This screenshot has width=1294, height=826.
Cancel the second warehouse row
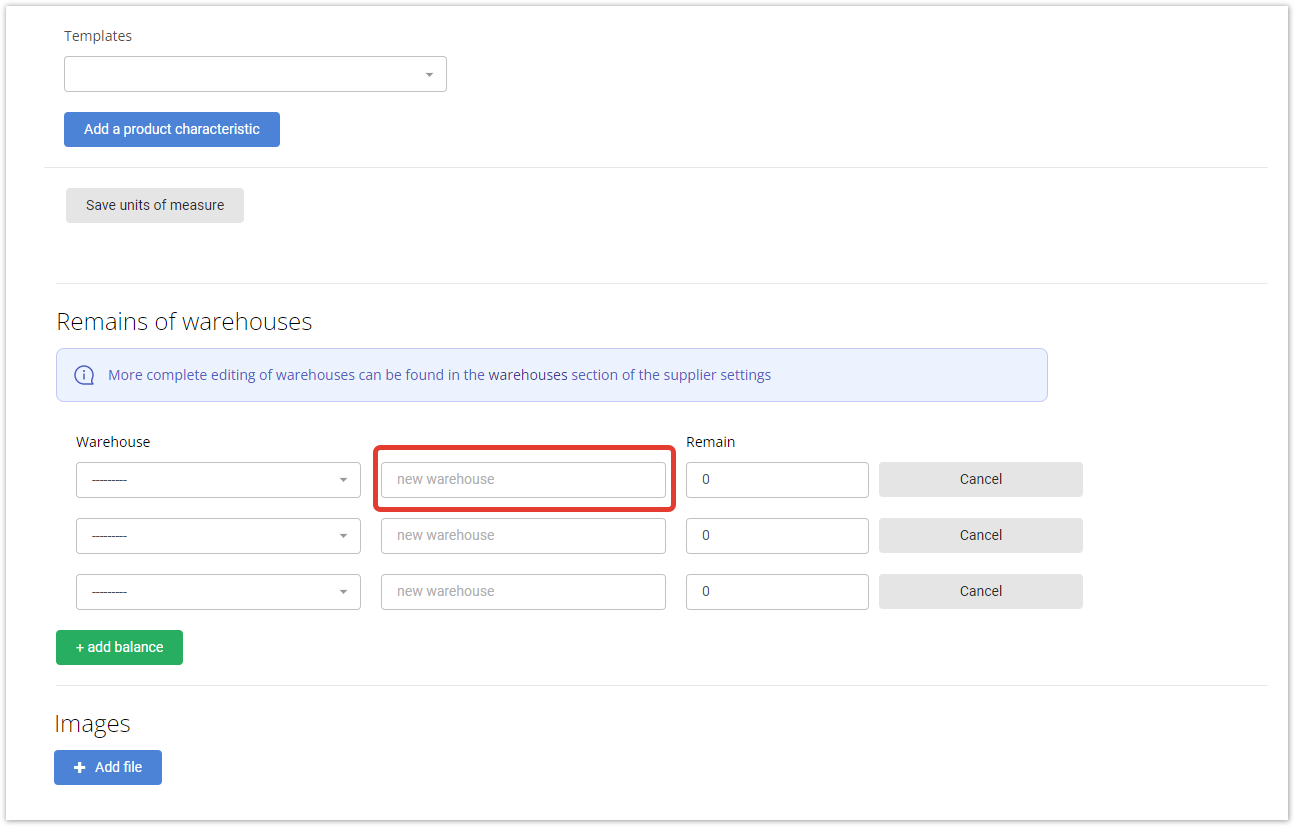(981, 535)
